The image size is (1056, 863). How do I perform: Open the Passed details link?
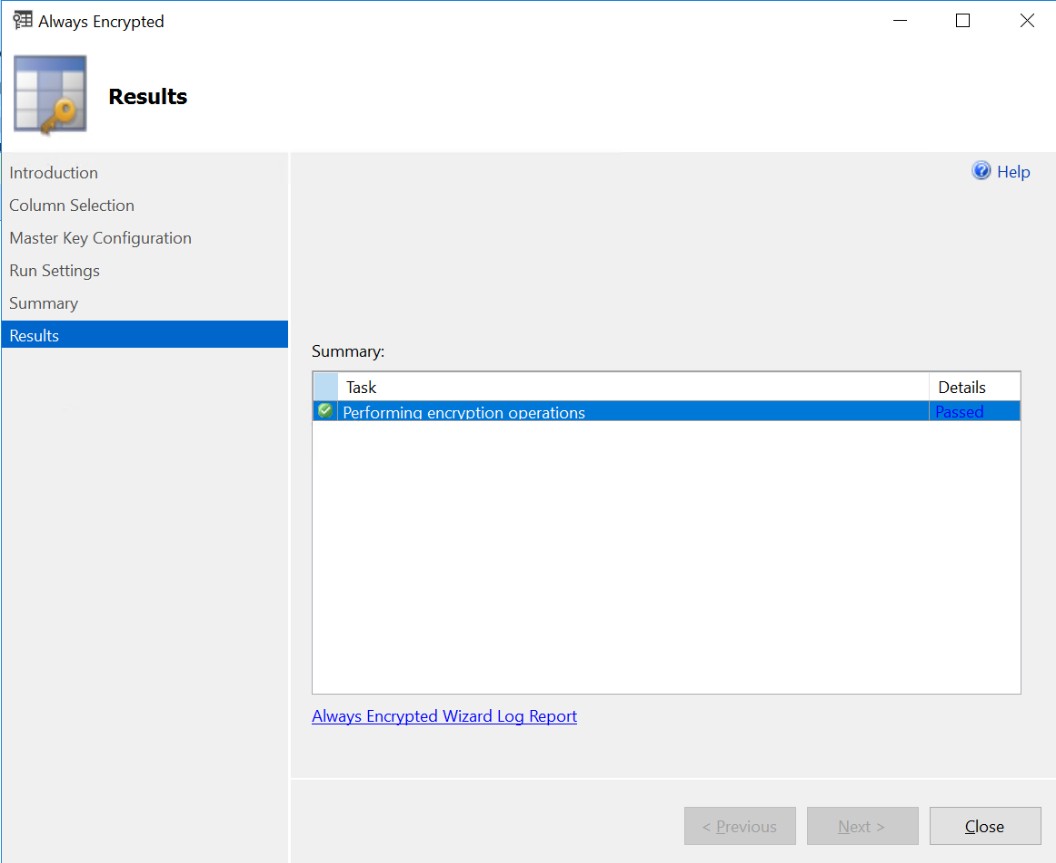[959, 412]
